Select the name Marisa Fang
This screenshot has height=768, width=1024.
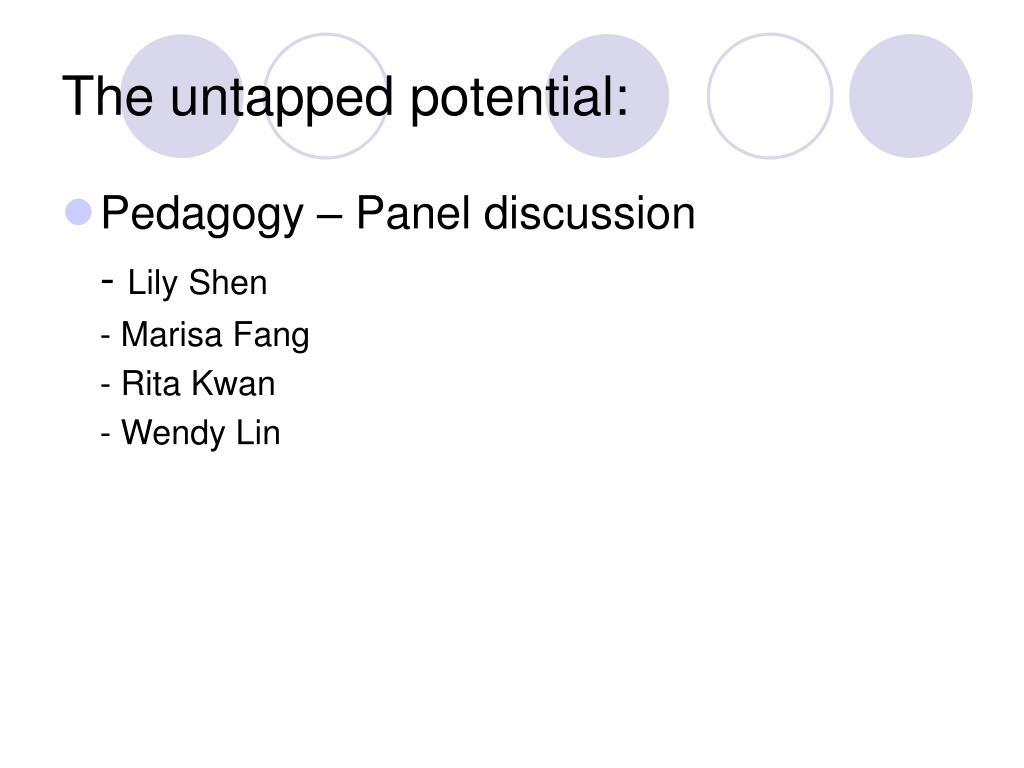coord(215,335)
